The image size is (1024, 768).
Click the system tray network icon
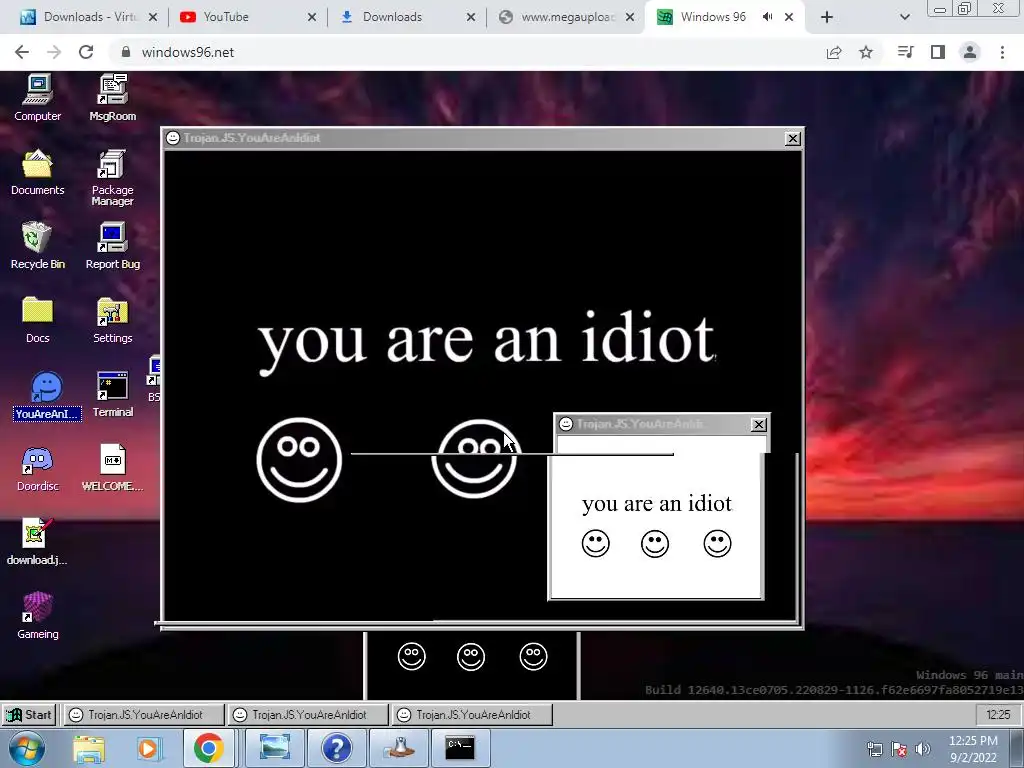coord(874,749)
